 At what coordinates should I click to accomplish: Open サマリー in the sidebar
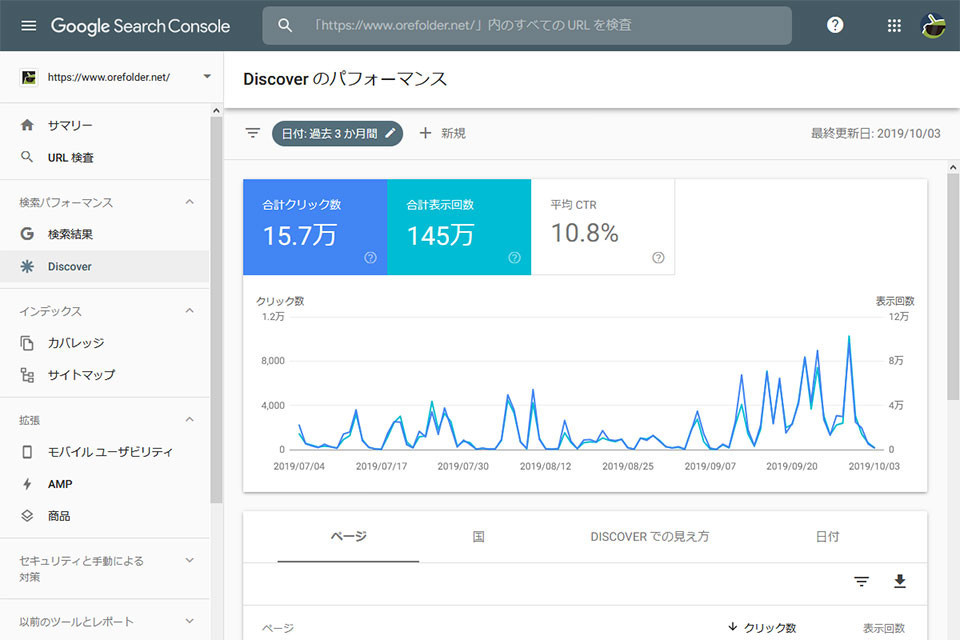click(105, 125)
